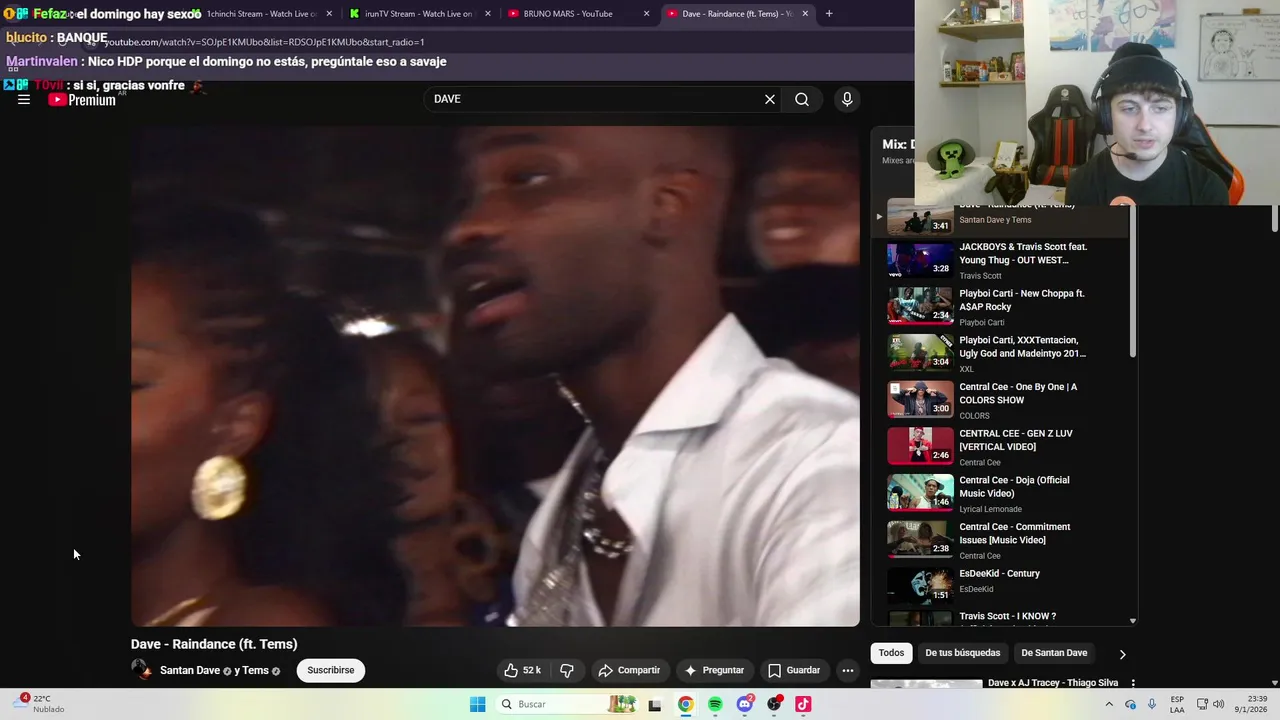Viewport: 1280px width, 720px height.
Task: Open Discord from the taskbar
Action: [744, 704]
